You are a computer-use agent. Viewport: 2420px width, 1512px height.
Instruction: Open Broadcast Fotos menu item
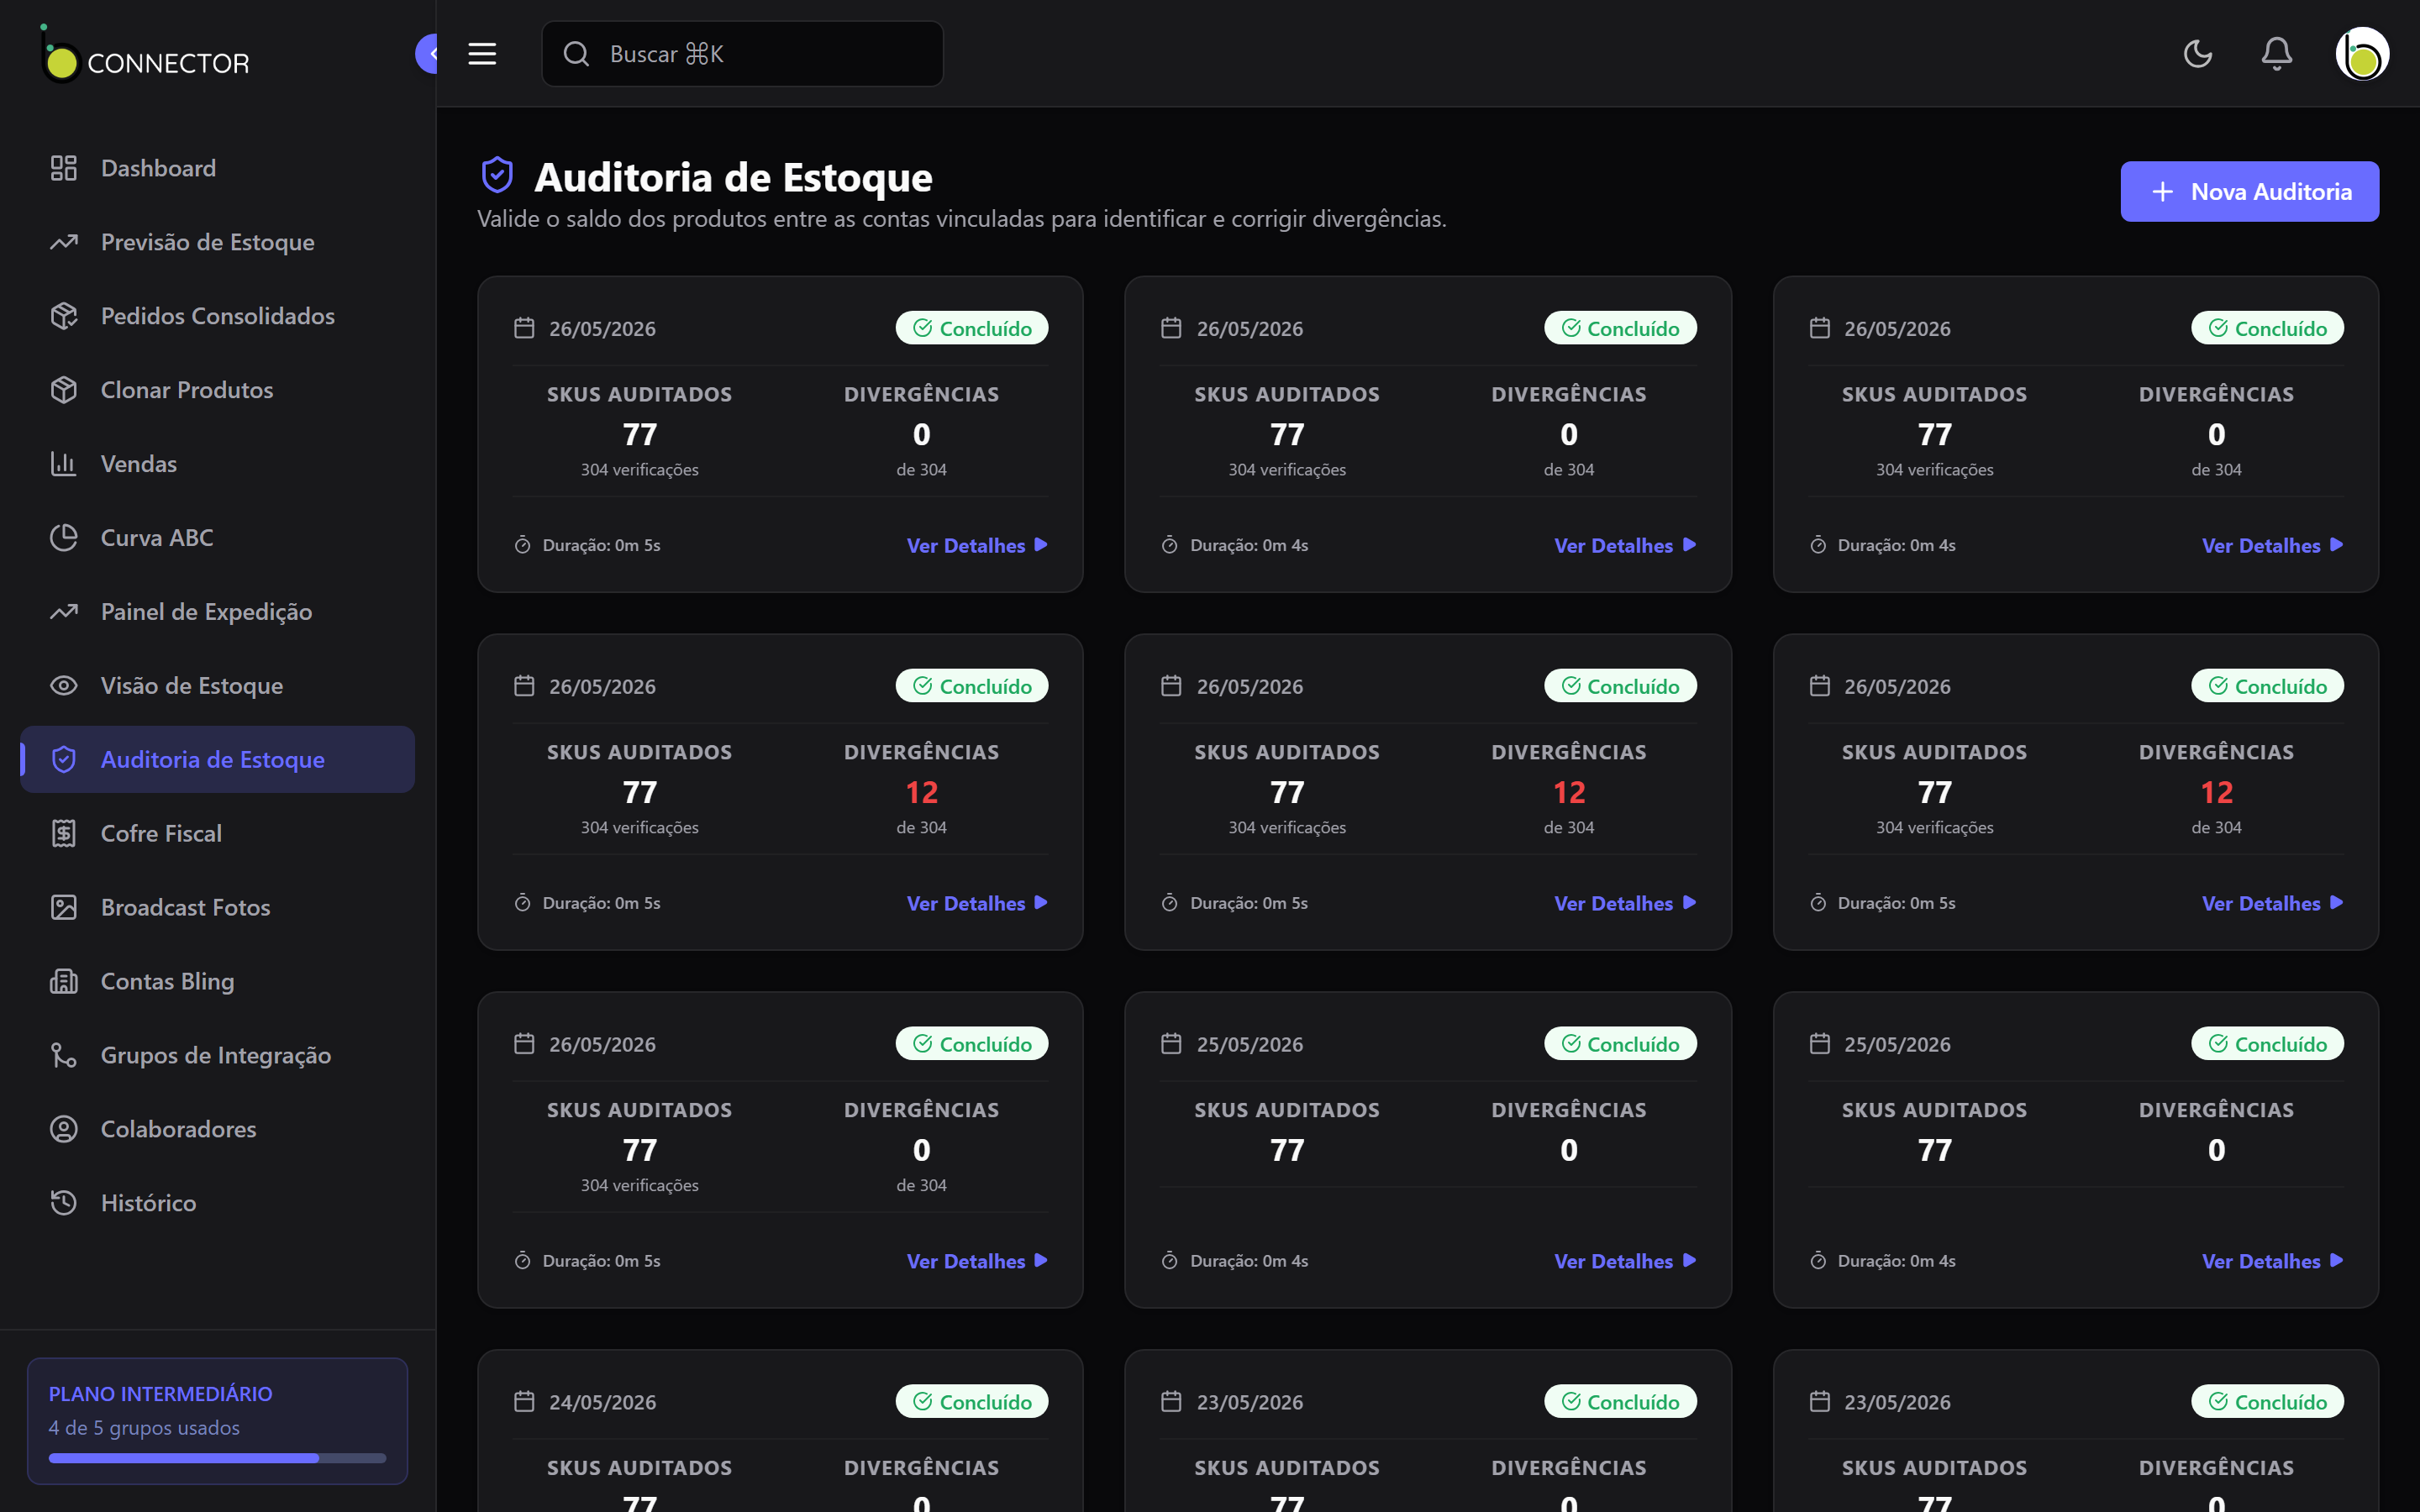coord(217,908)
